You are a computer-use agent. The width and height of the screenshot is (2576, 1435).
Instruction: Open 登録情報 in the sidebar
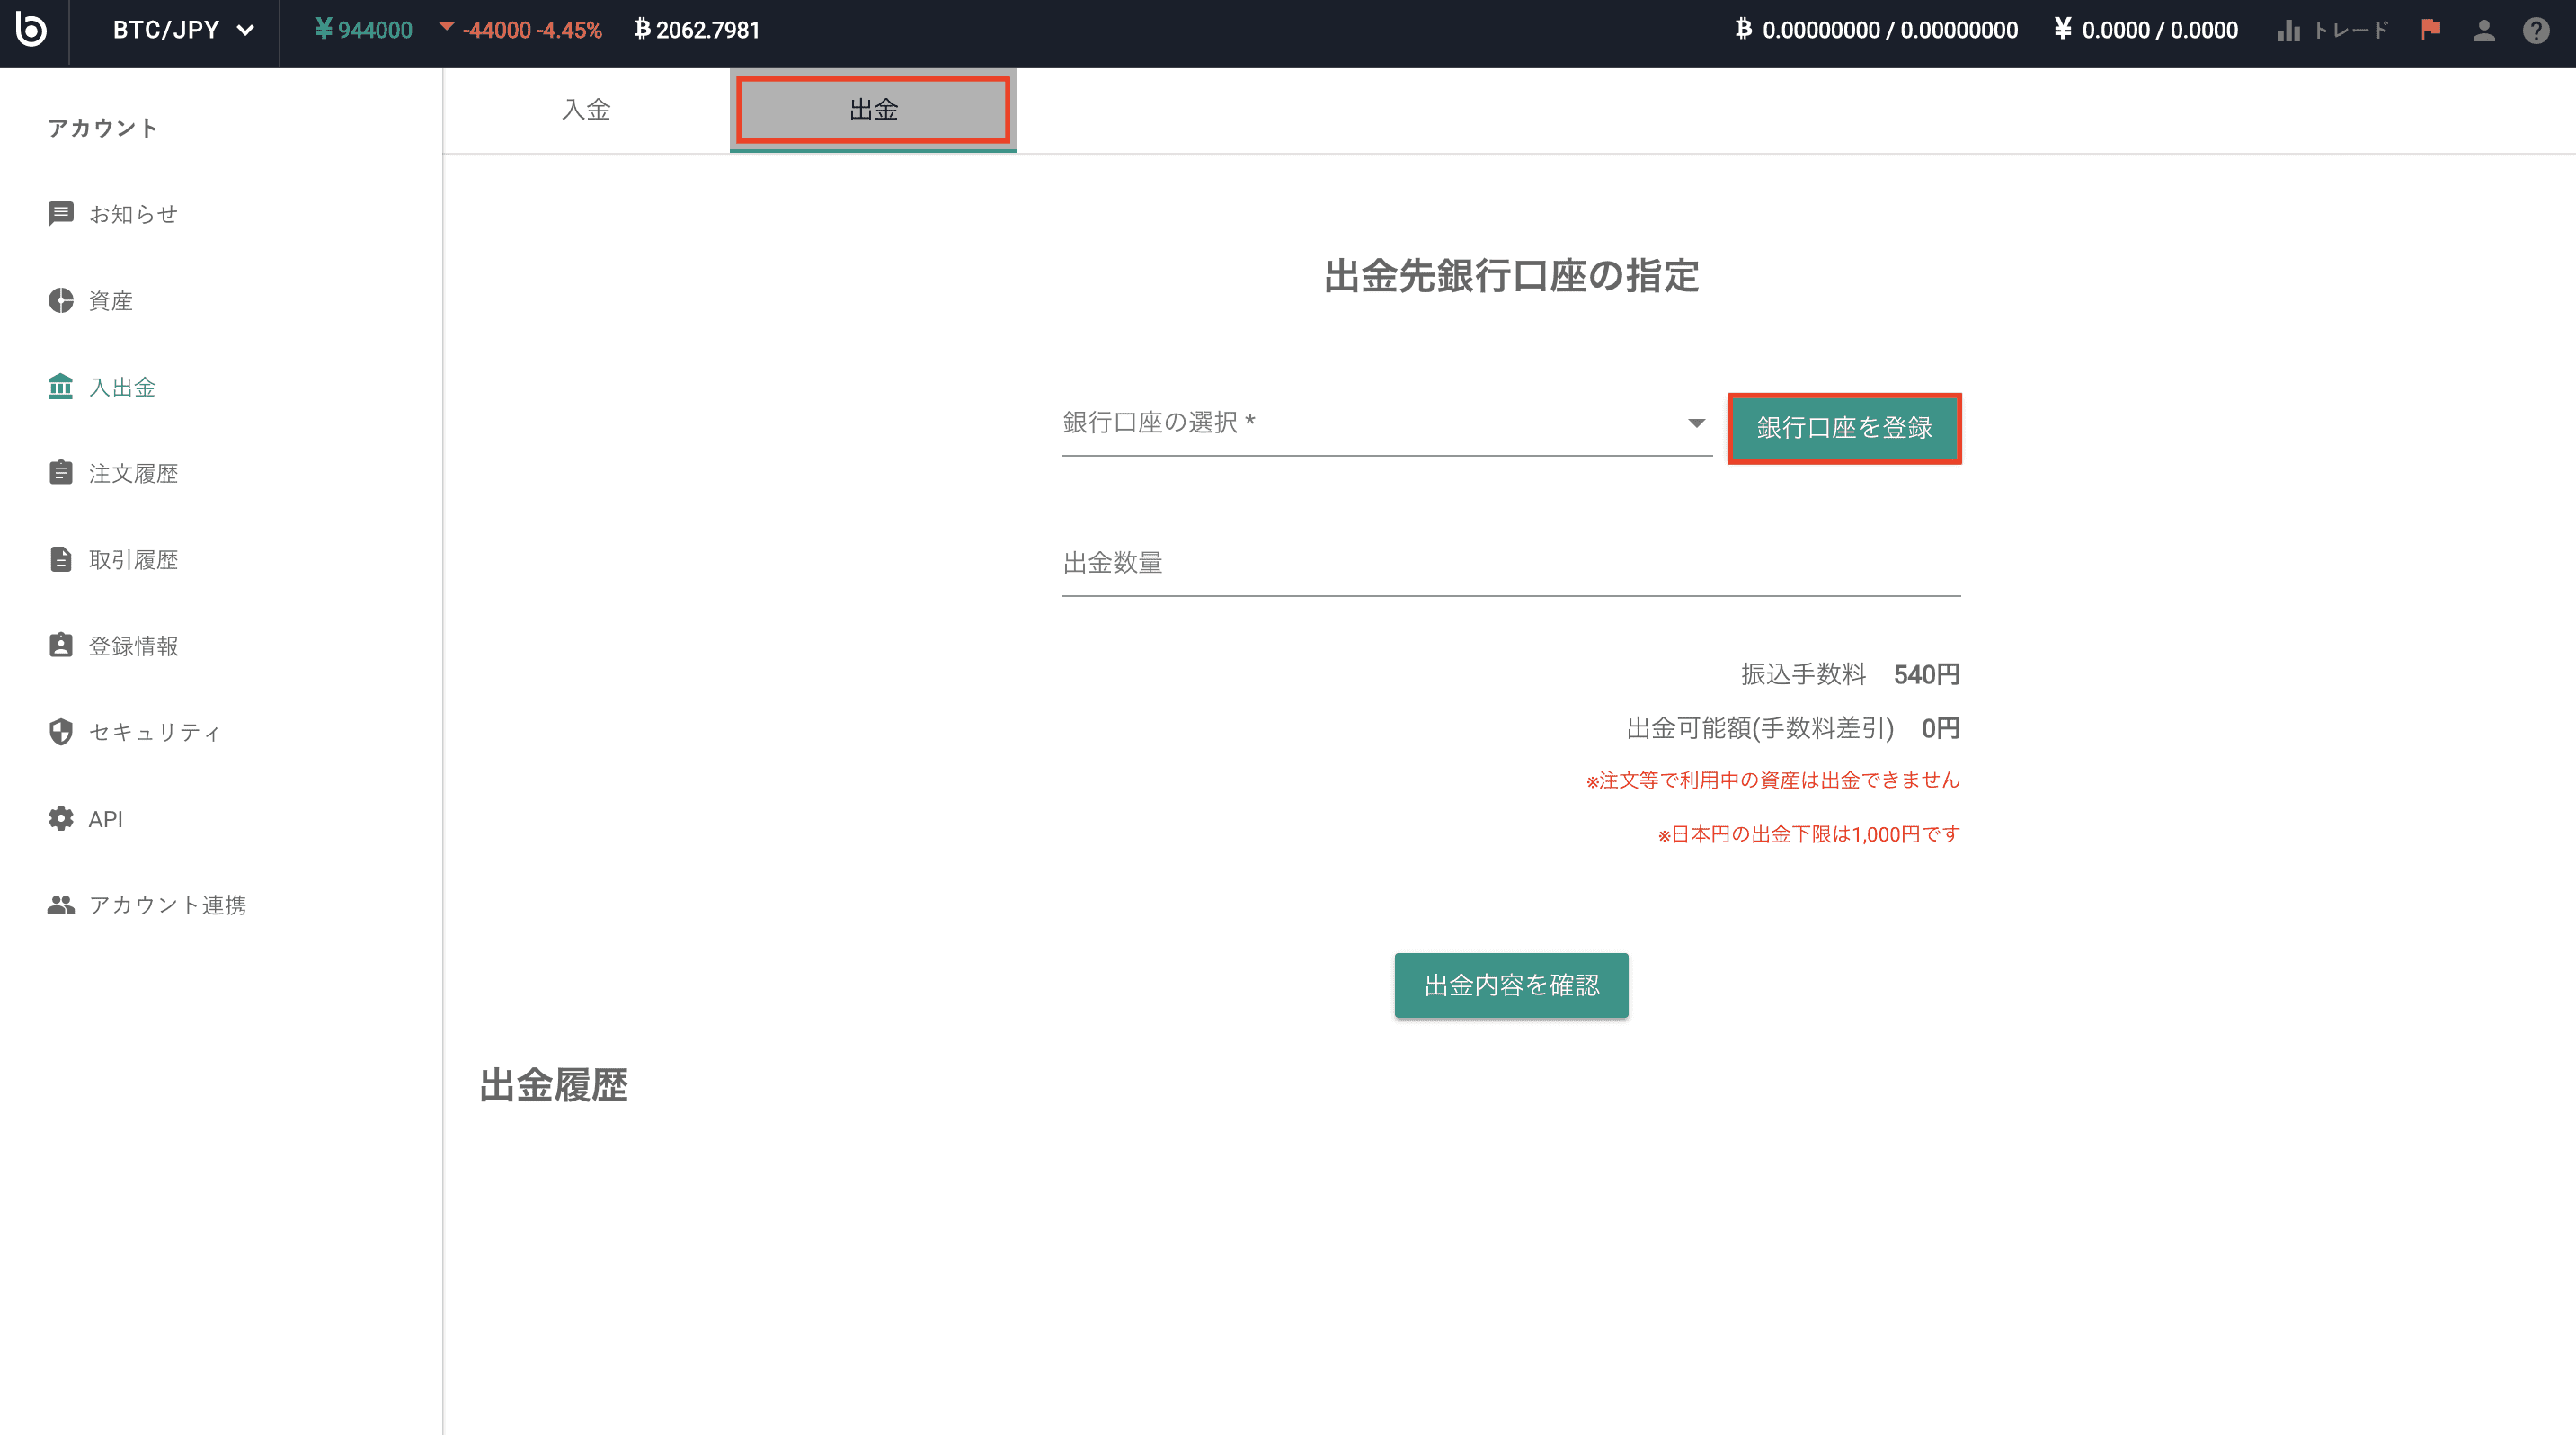(132, 646)
